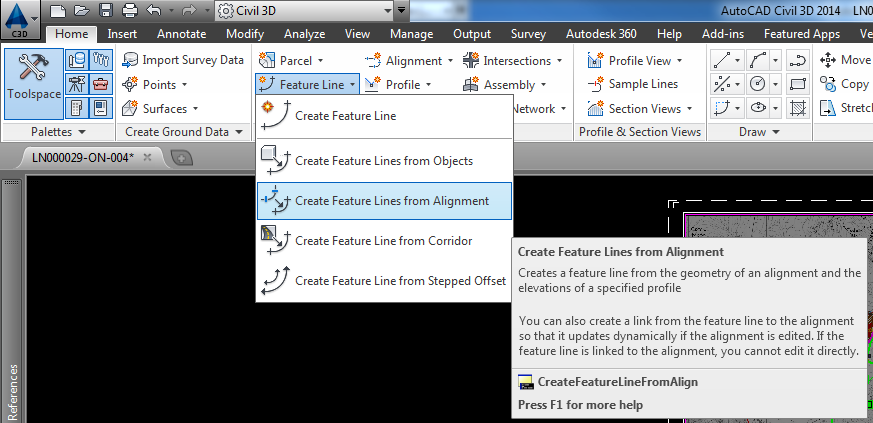Viewport: 873px width, 423px height.
Task: Click the Hatch draw tool icon
Action: click(x=798, y=108)
